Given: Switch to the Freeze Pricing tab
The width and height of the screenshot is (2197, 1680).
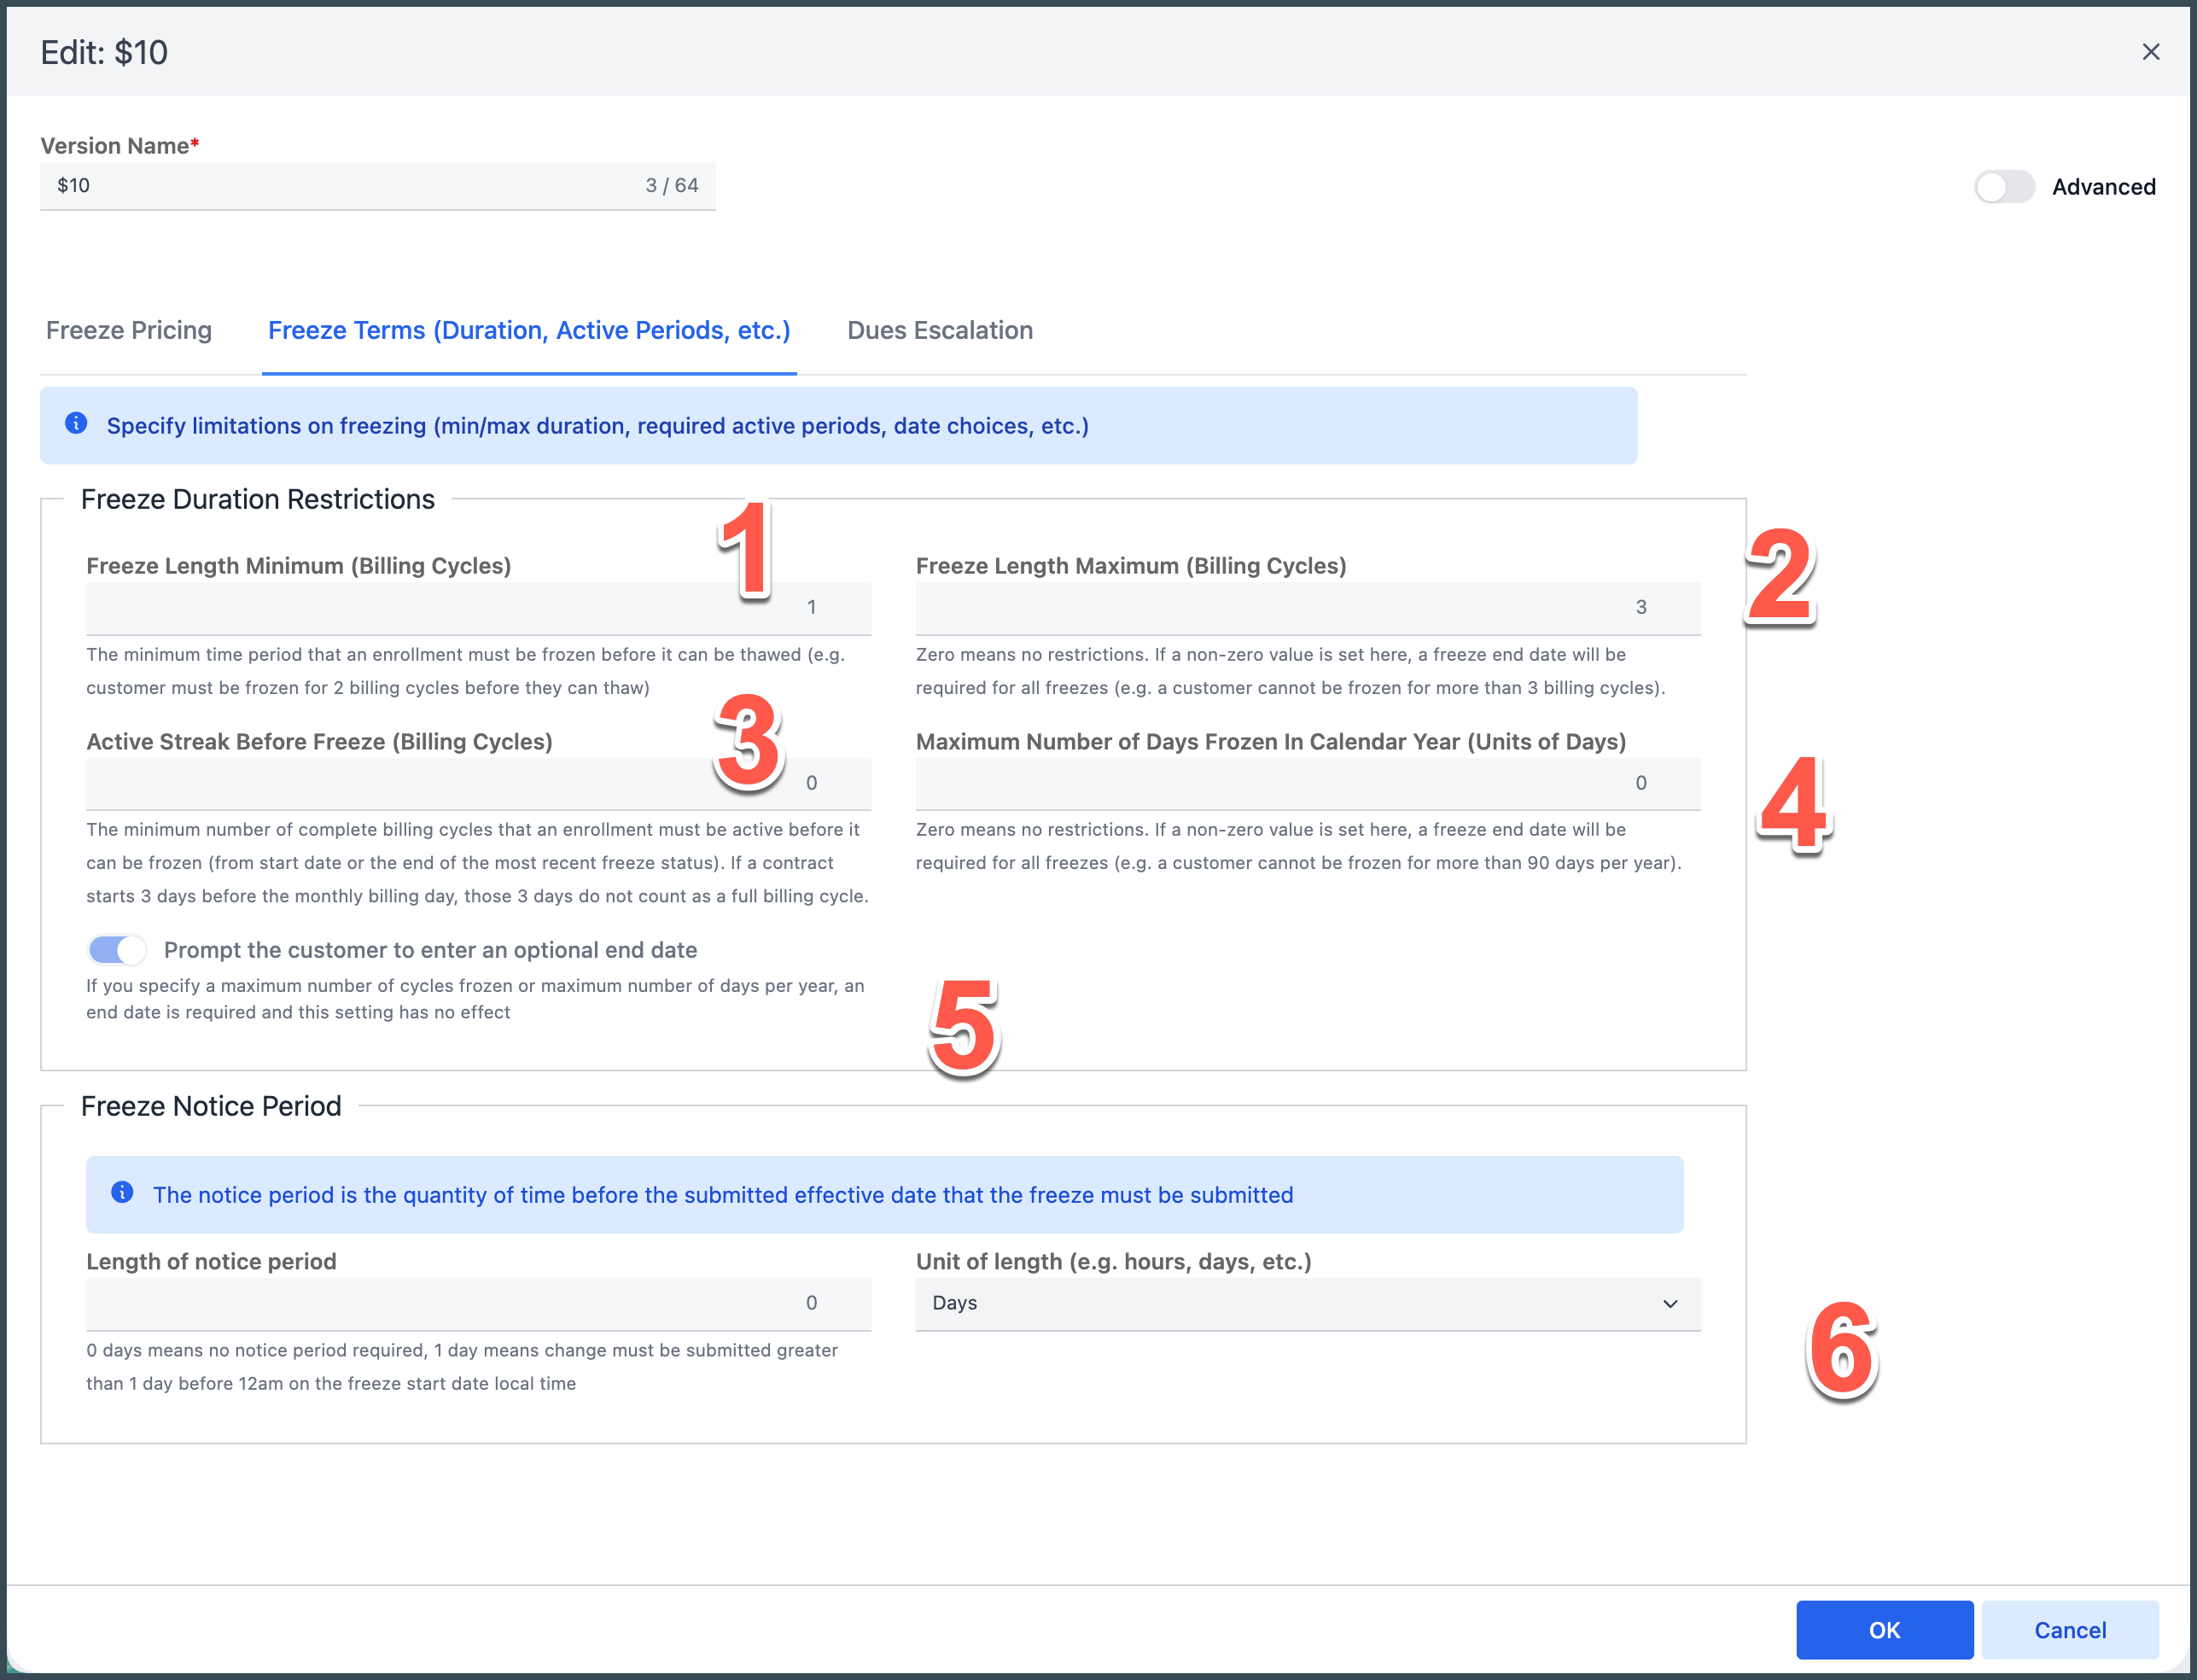Looking at the screenshot, I should point(129,330).
